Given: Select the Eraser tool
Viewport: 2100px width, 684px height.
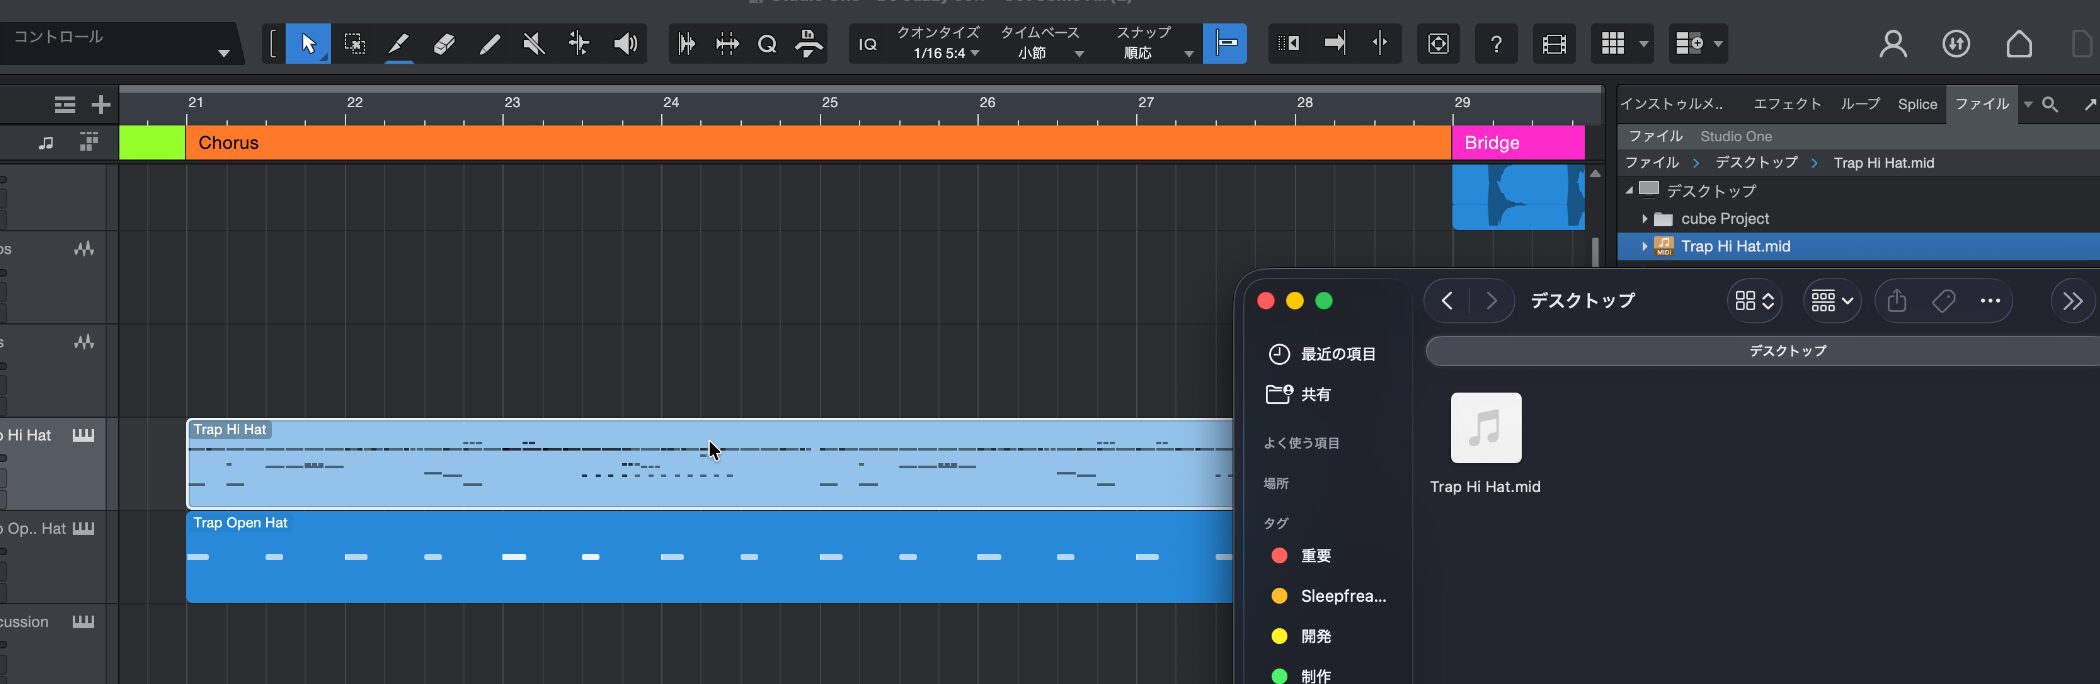Looking at the screenshot, I should point(444,44).
